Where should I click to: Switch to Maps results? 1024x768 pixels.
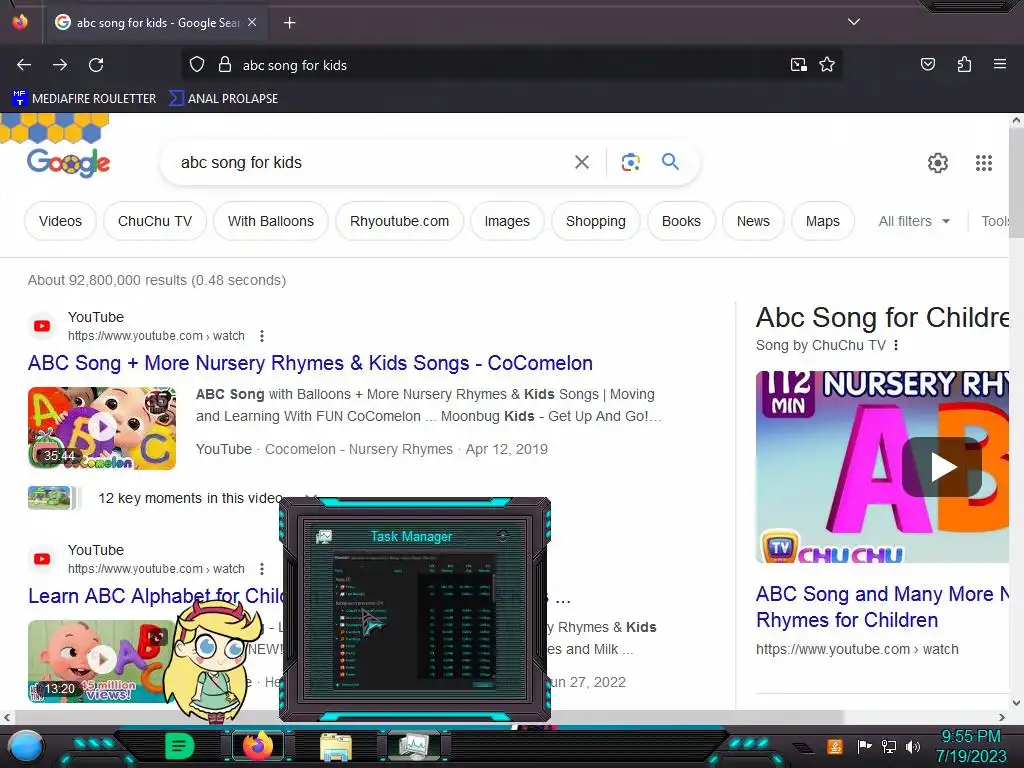[822, 221]
